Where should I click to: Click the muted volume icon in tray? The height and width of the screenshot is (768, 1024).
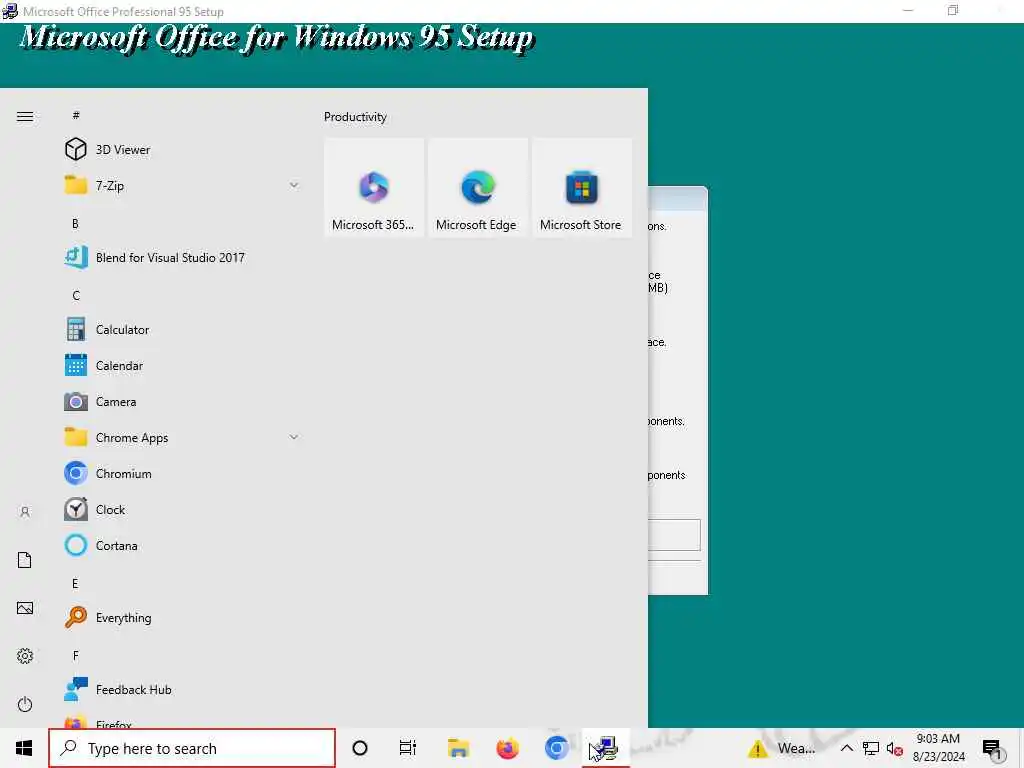pyautogui.click(x=895, y=748)
